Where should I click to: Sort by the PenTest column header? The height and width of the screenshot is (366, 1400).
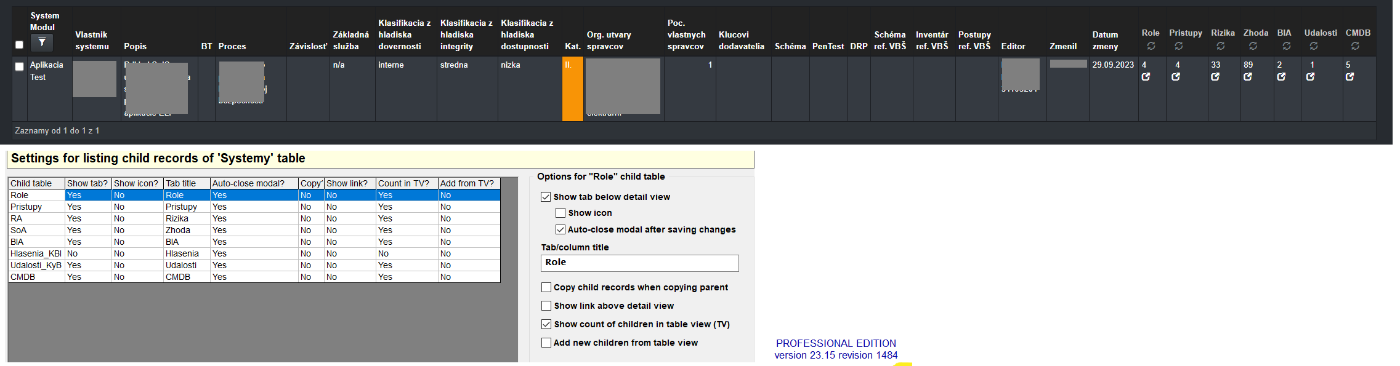[828, 46]
